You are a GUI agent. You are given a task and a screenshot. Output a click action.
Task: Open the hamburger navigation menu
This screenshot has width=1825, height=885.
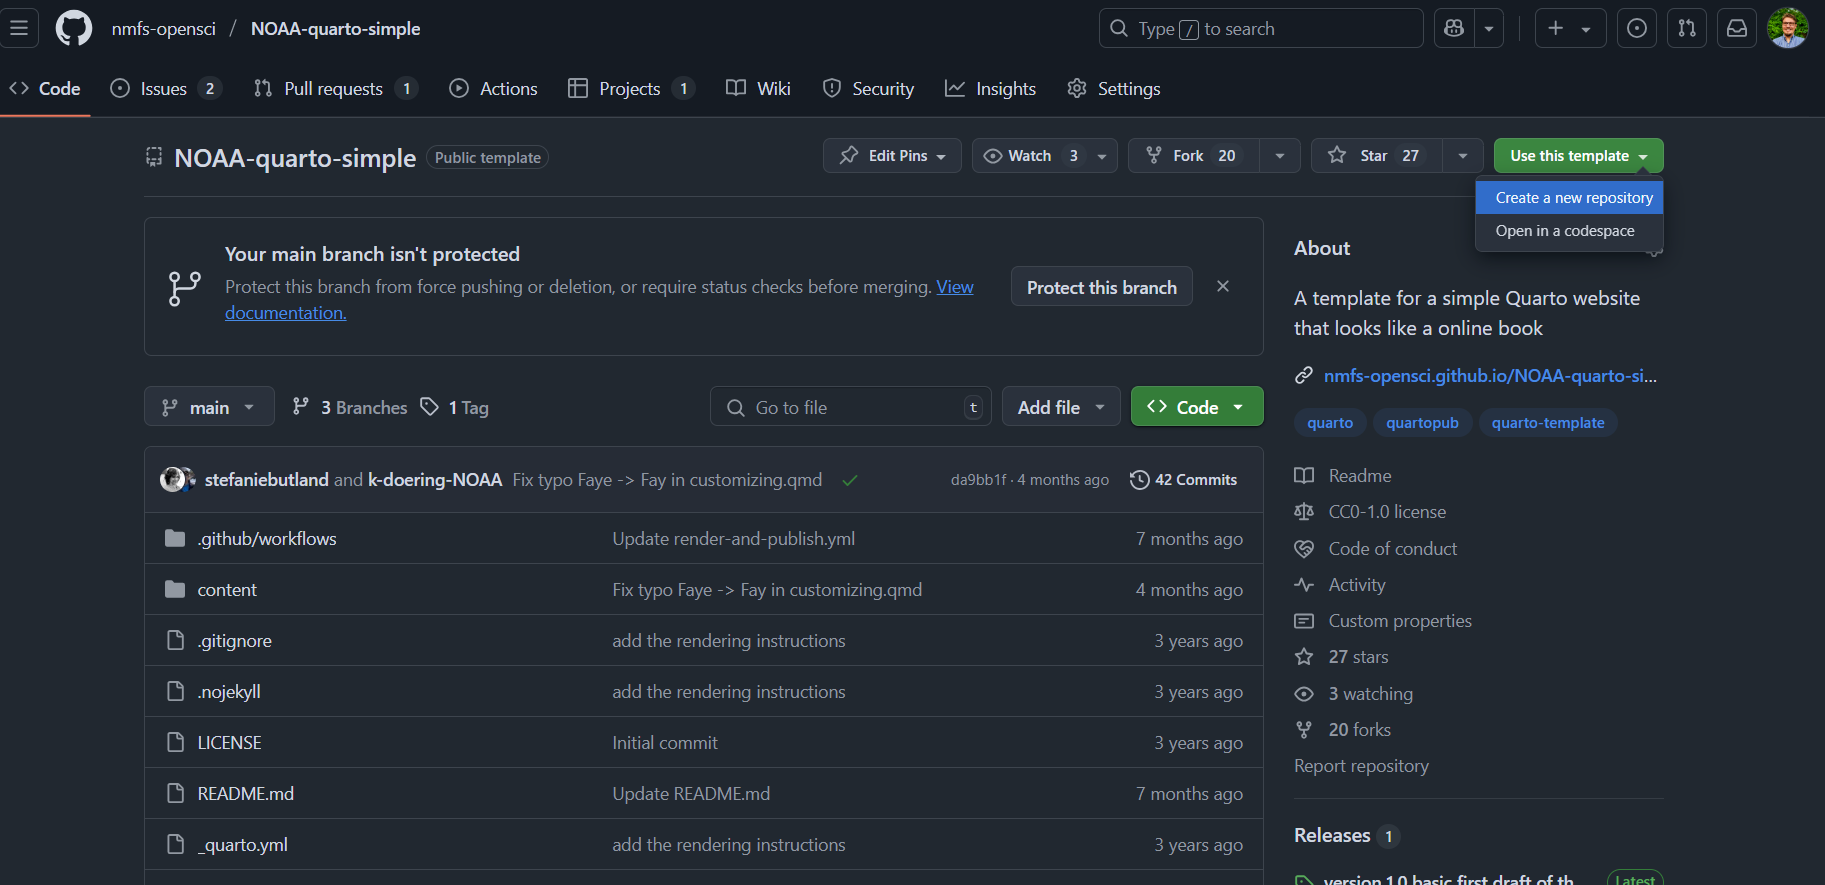pyautogui.click(x=19, y=28)
